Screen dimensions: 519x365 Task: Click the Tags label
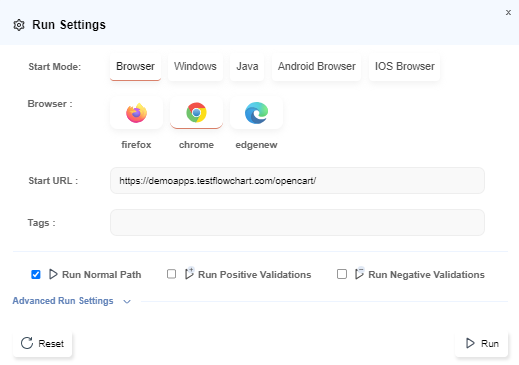[41, 223]
